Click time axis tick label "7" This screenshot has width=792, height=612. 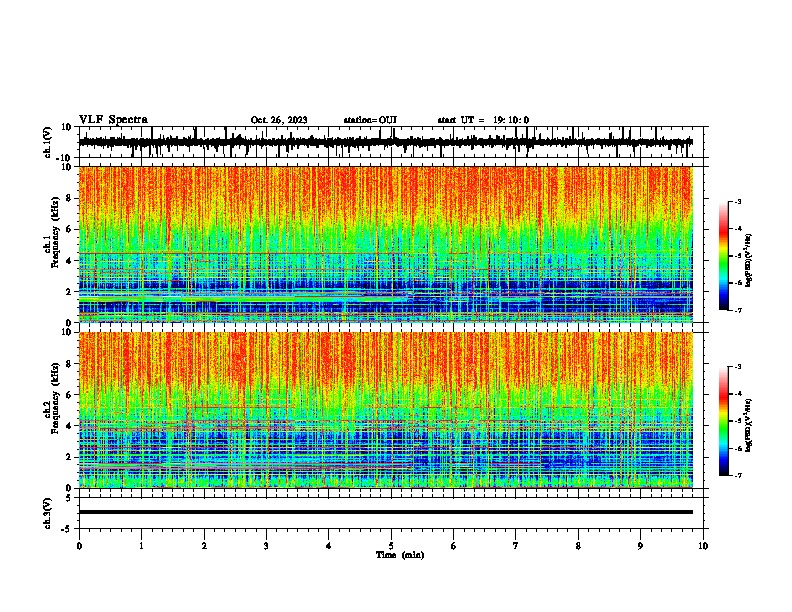(x=516, y=546)
